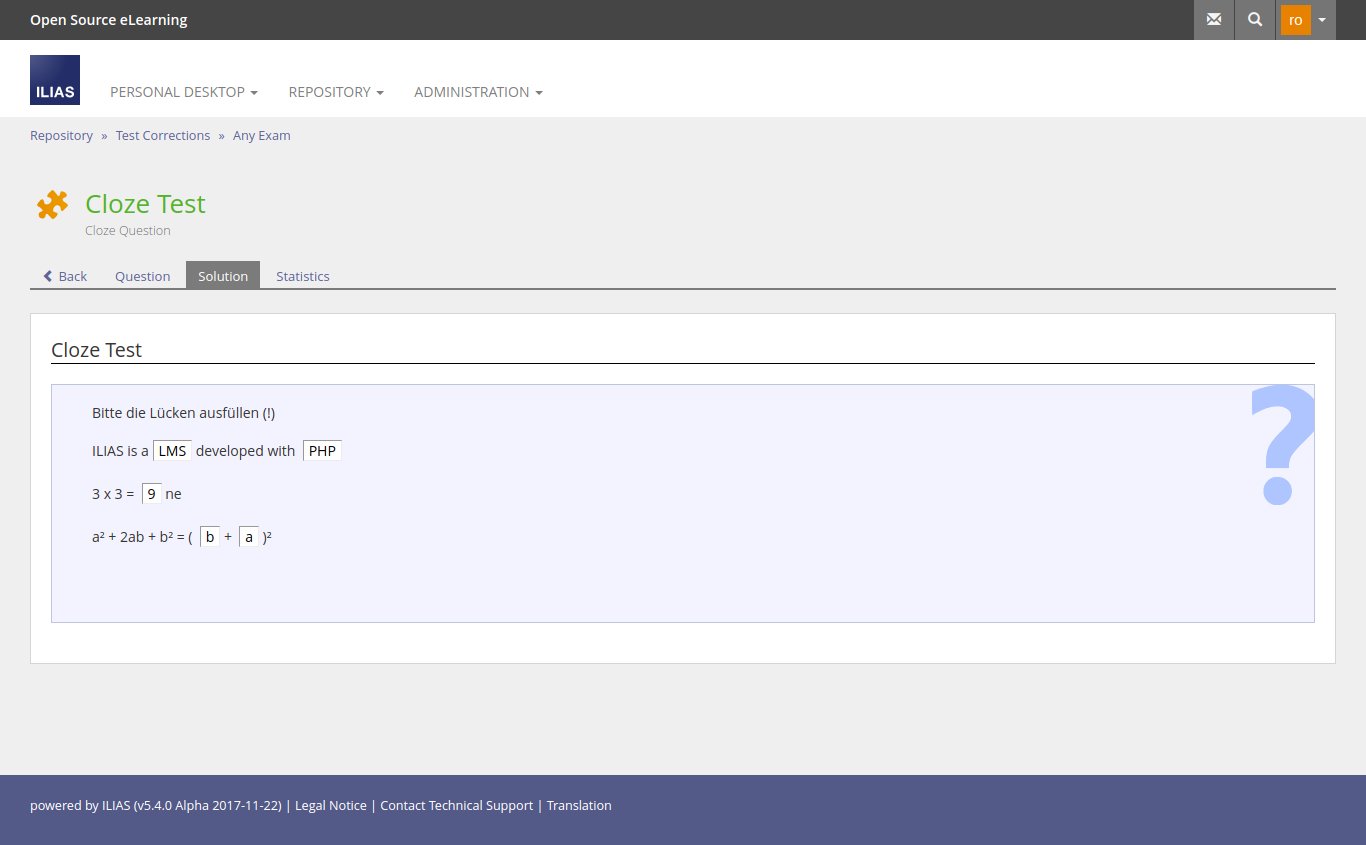Expand the user menu caret
This screenshot has height=845, width=1366.
1322,20
